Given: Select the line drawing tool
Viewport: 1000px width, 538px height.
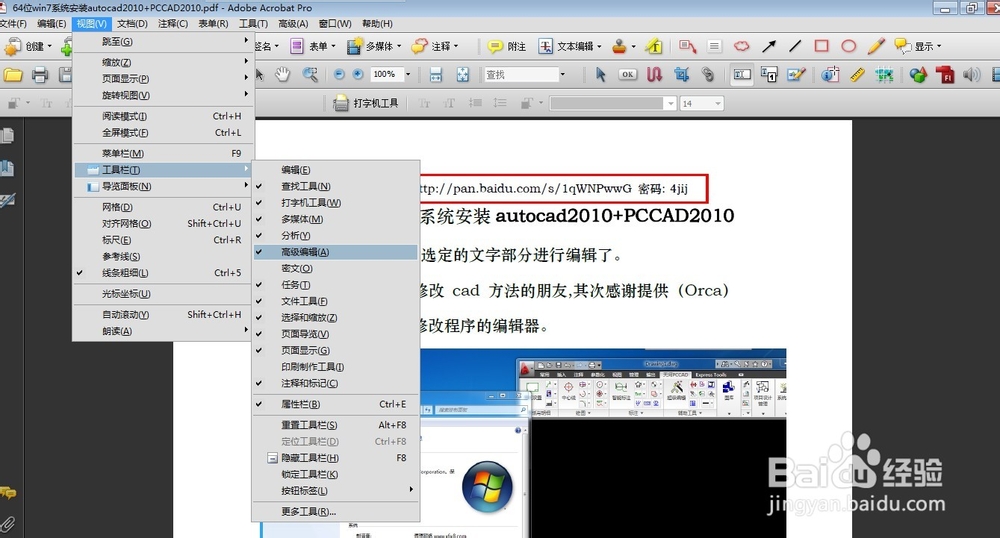Looking at the screenshot, I should (795, 46).
